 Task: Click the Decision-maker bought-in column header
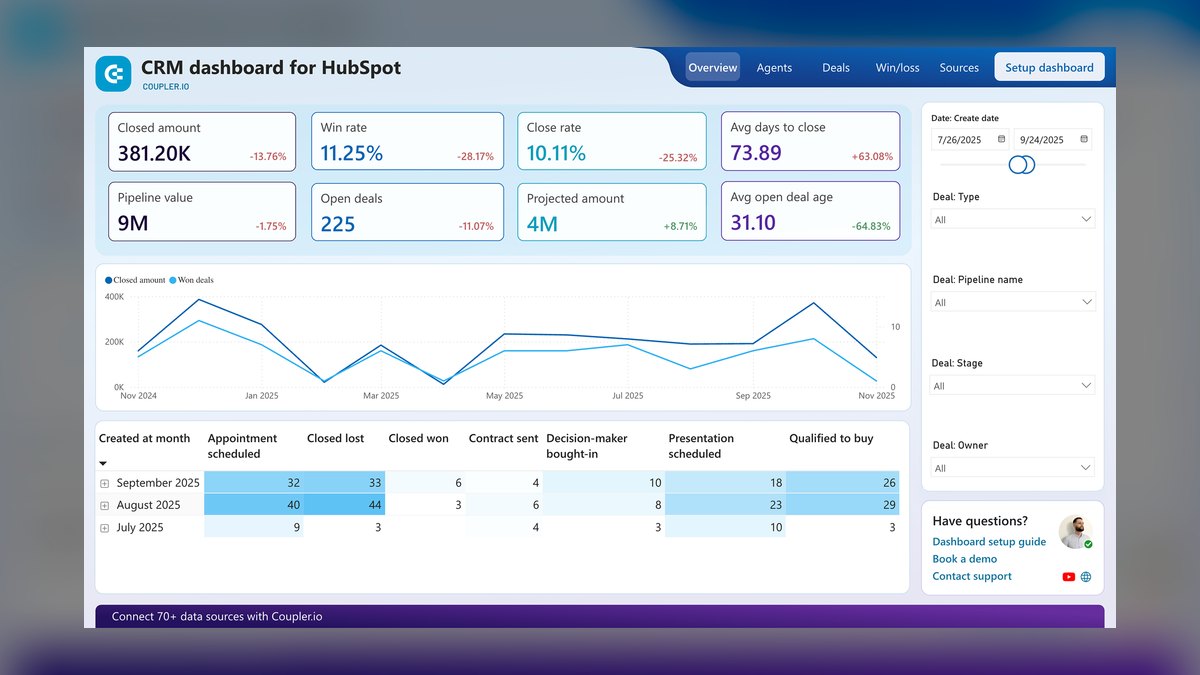coord(587,446)
